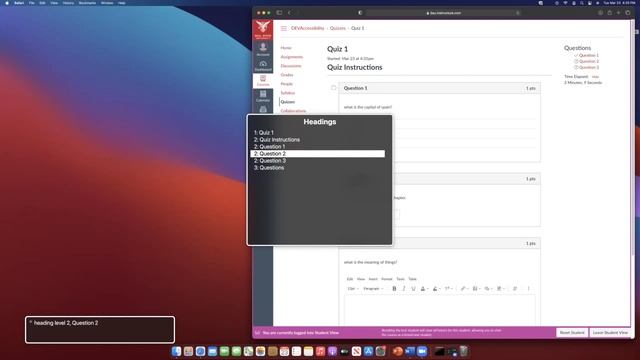This screenshot has height=360, width=640.
Task: Open Finder from the Dock
Action: click(x=176, y=351)
